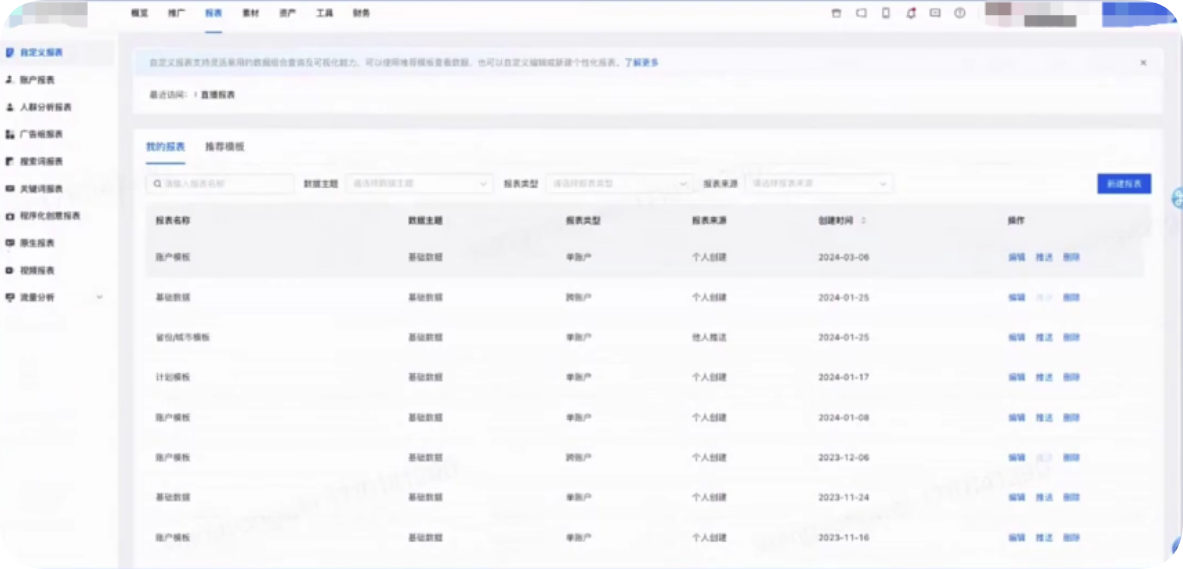Open 原生报表 in the sidebar
1183x569 pixels.
click(37, 243)
